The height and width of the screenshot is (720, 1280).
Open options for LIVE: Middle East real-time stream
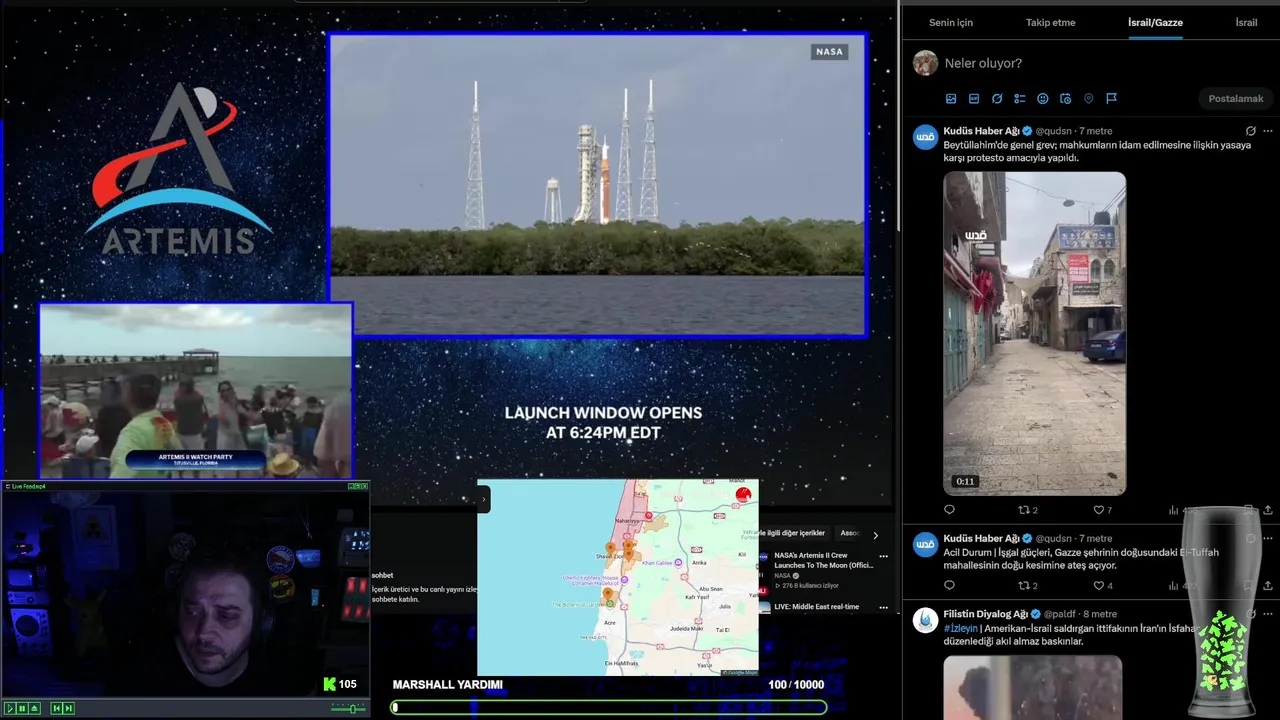click(x=883, y=607)
